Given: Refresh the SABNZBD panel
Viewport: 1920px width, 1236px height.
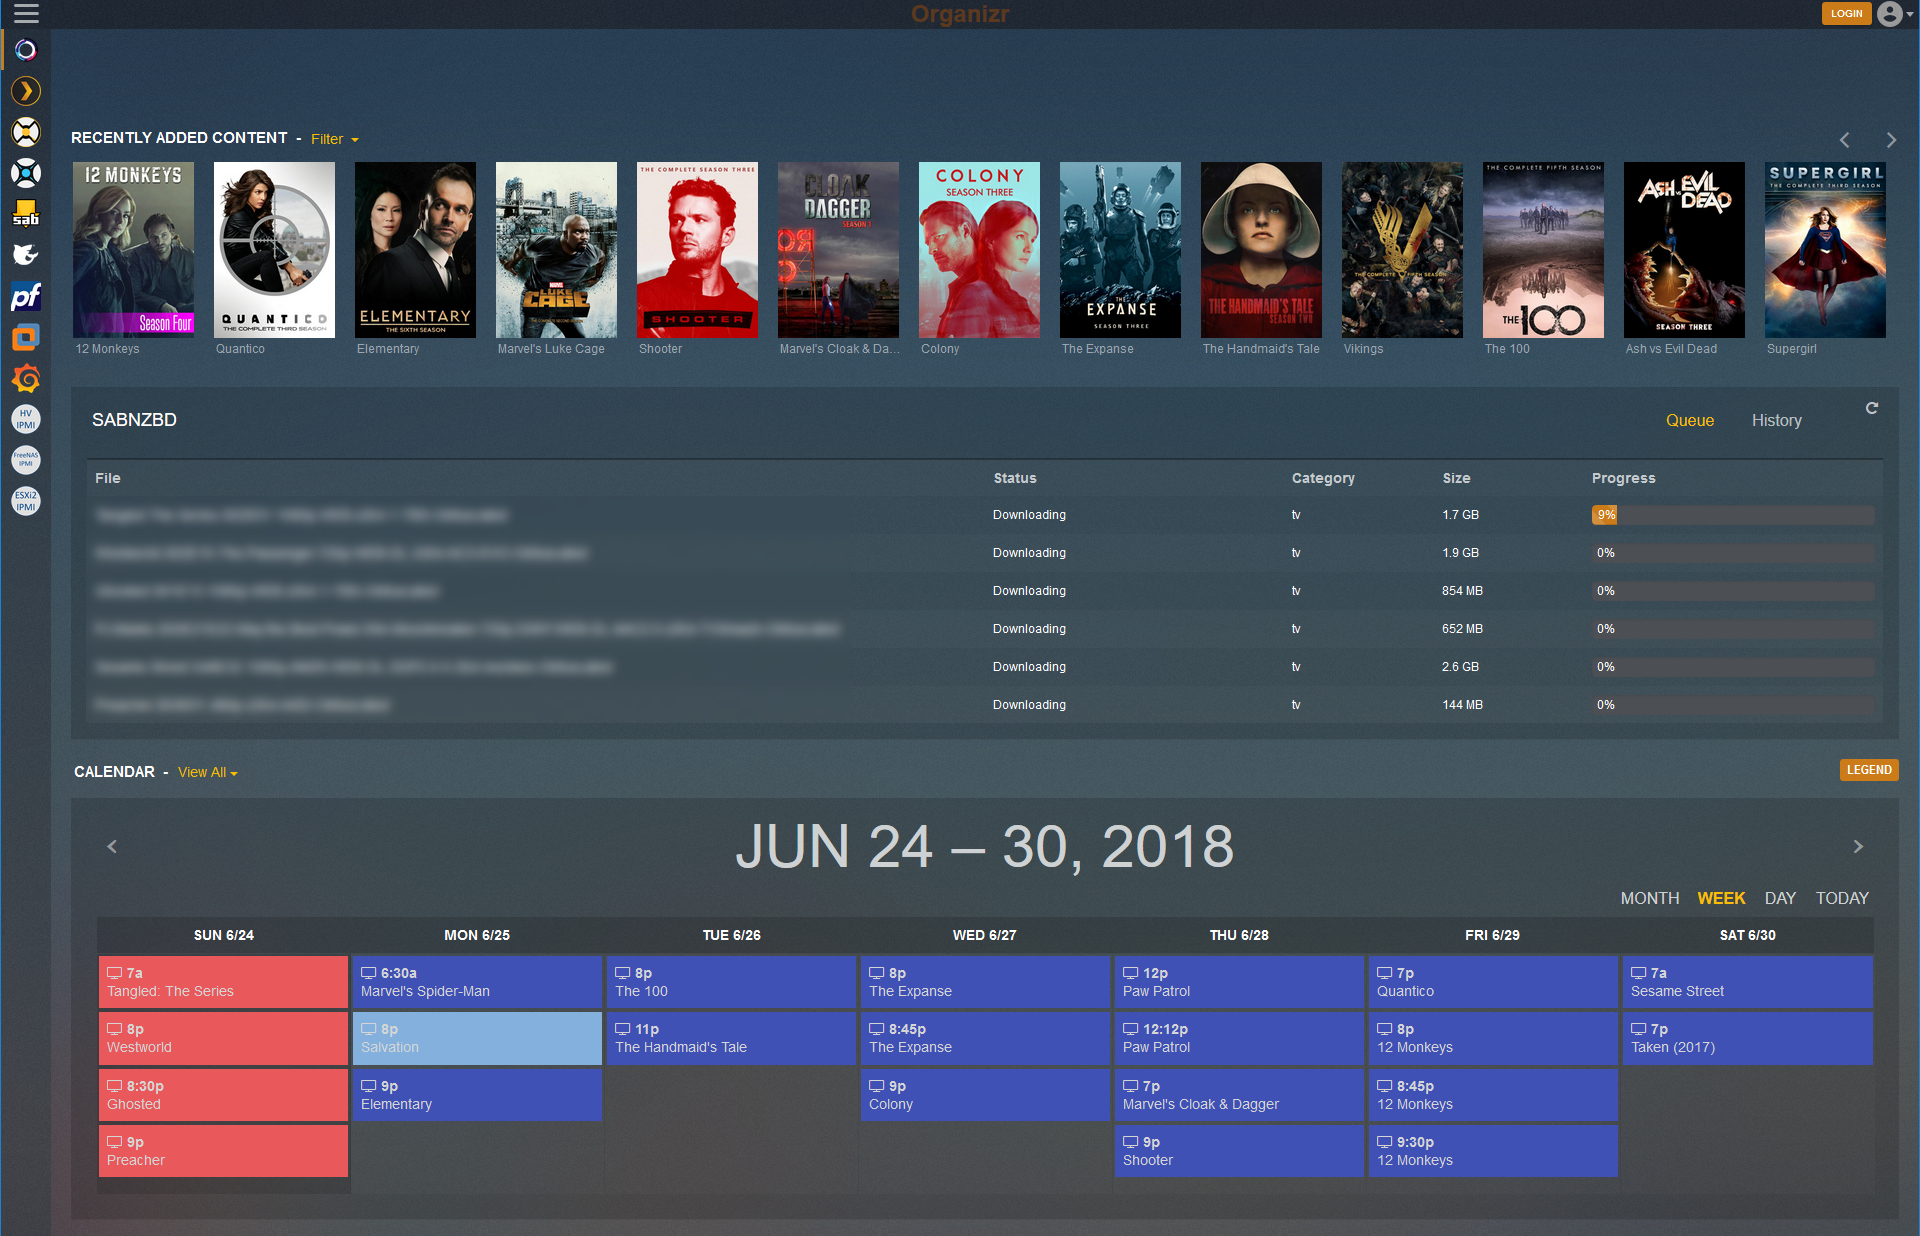Looking at the screenshot, I should pyautogui.click(x=1872, y=408).
